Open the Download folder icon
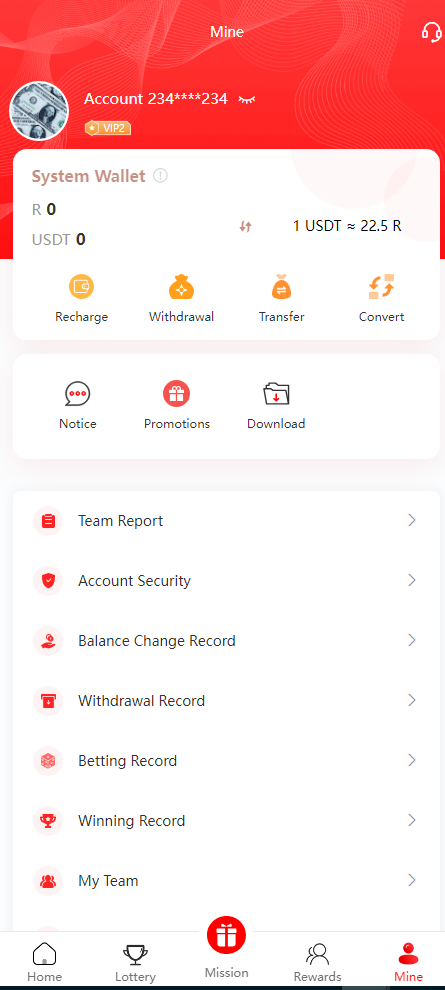 point(276,395)
